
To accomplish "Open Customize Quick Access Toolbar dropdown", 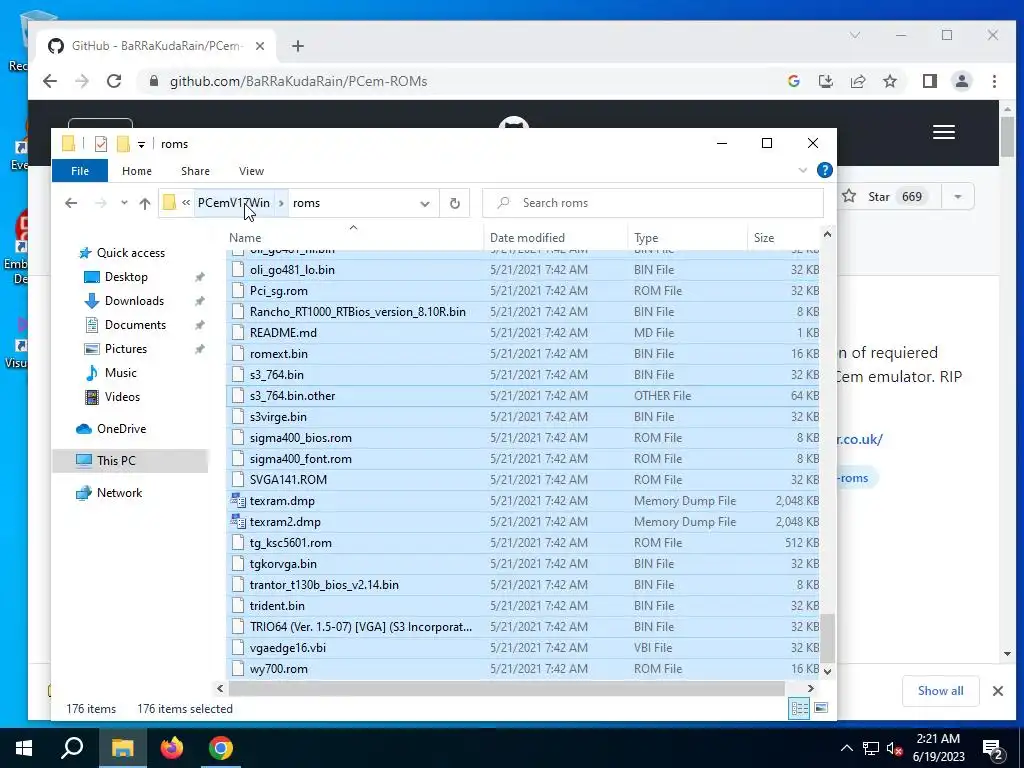I will (141, 144).
